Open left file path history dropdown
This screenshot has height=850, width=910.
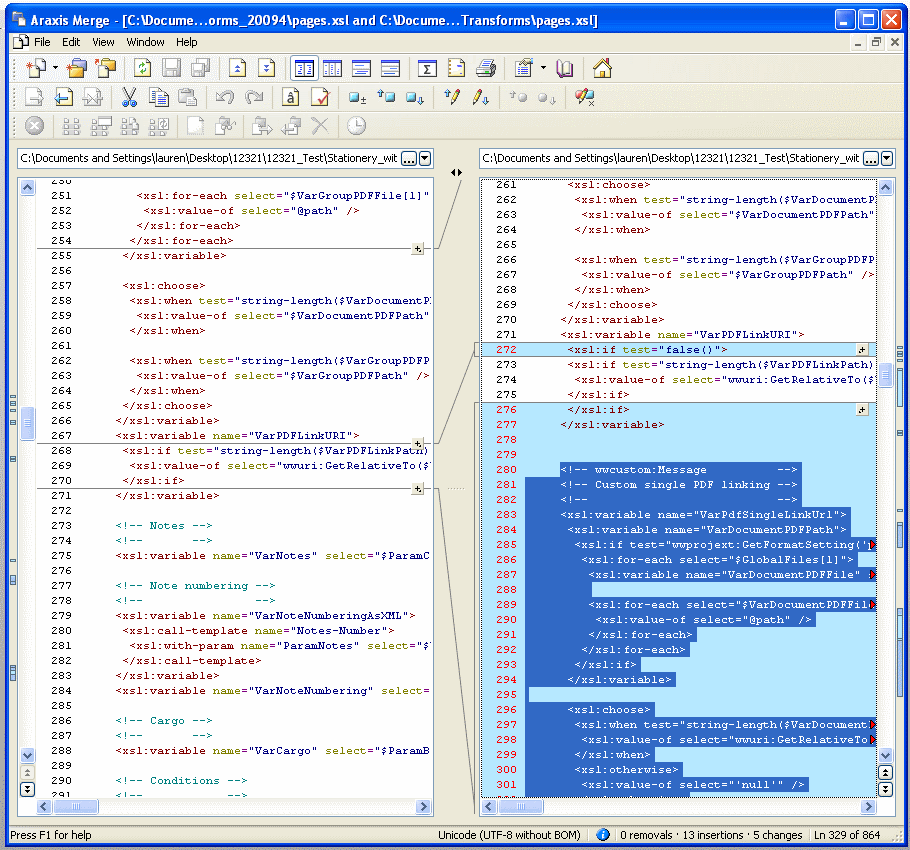coord(425,158)
